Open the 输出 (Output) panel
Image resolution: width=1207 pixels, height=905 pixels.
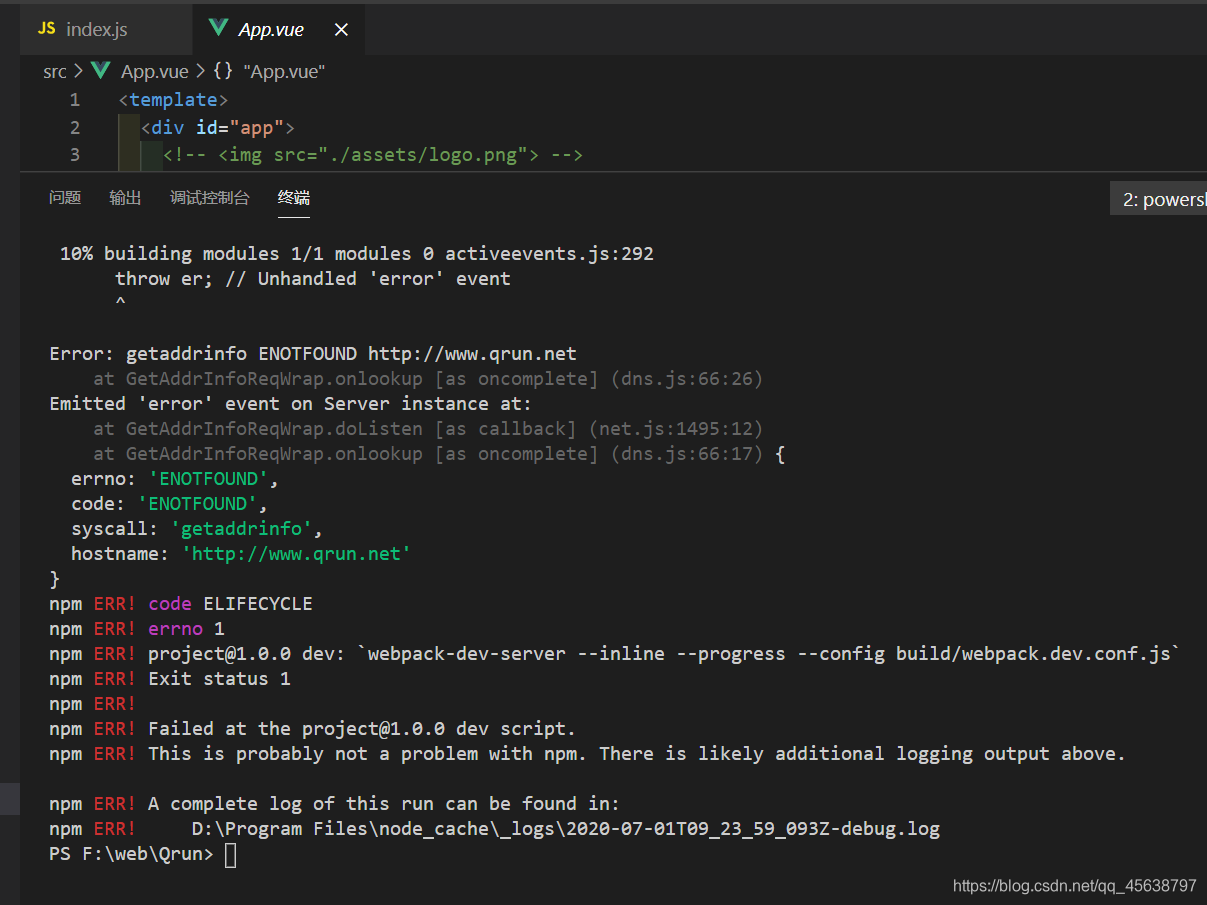click(x=125, y=198)
